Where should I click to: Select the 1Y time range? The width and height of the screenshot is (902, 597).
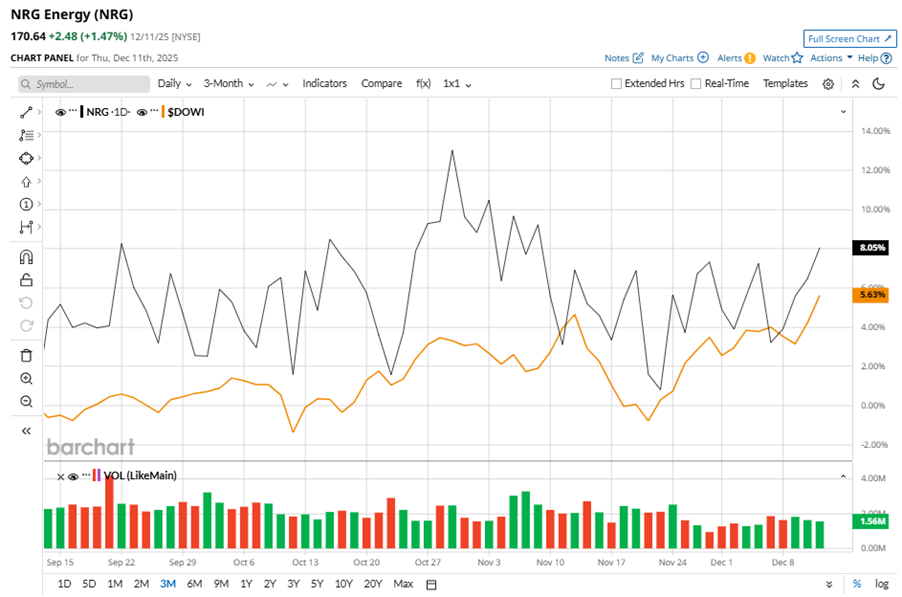tap(246, 584)
